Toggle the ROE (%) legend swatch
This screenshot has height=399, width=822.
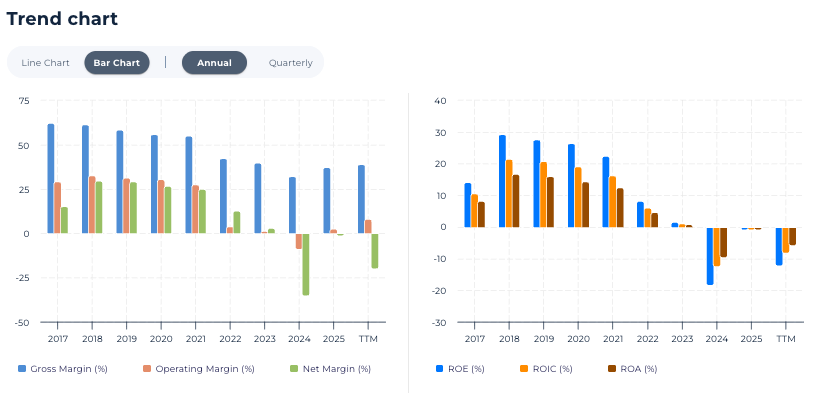[x=440, y=369]
